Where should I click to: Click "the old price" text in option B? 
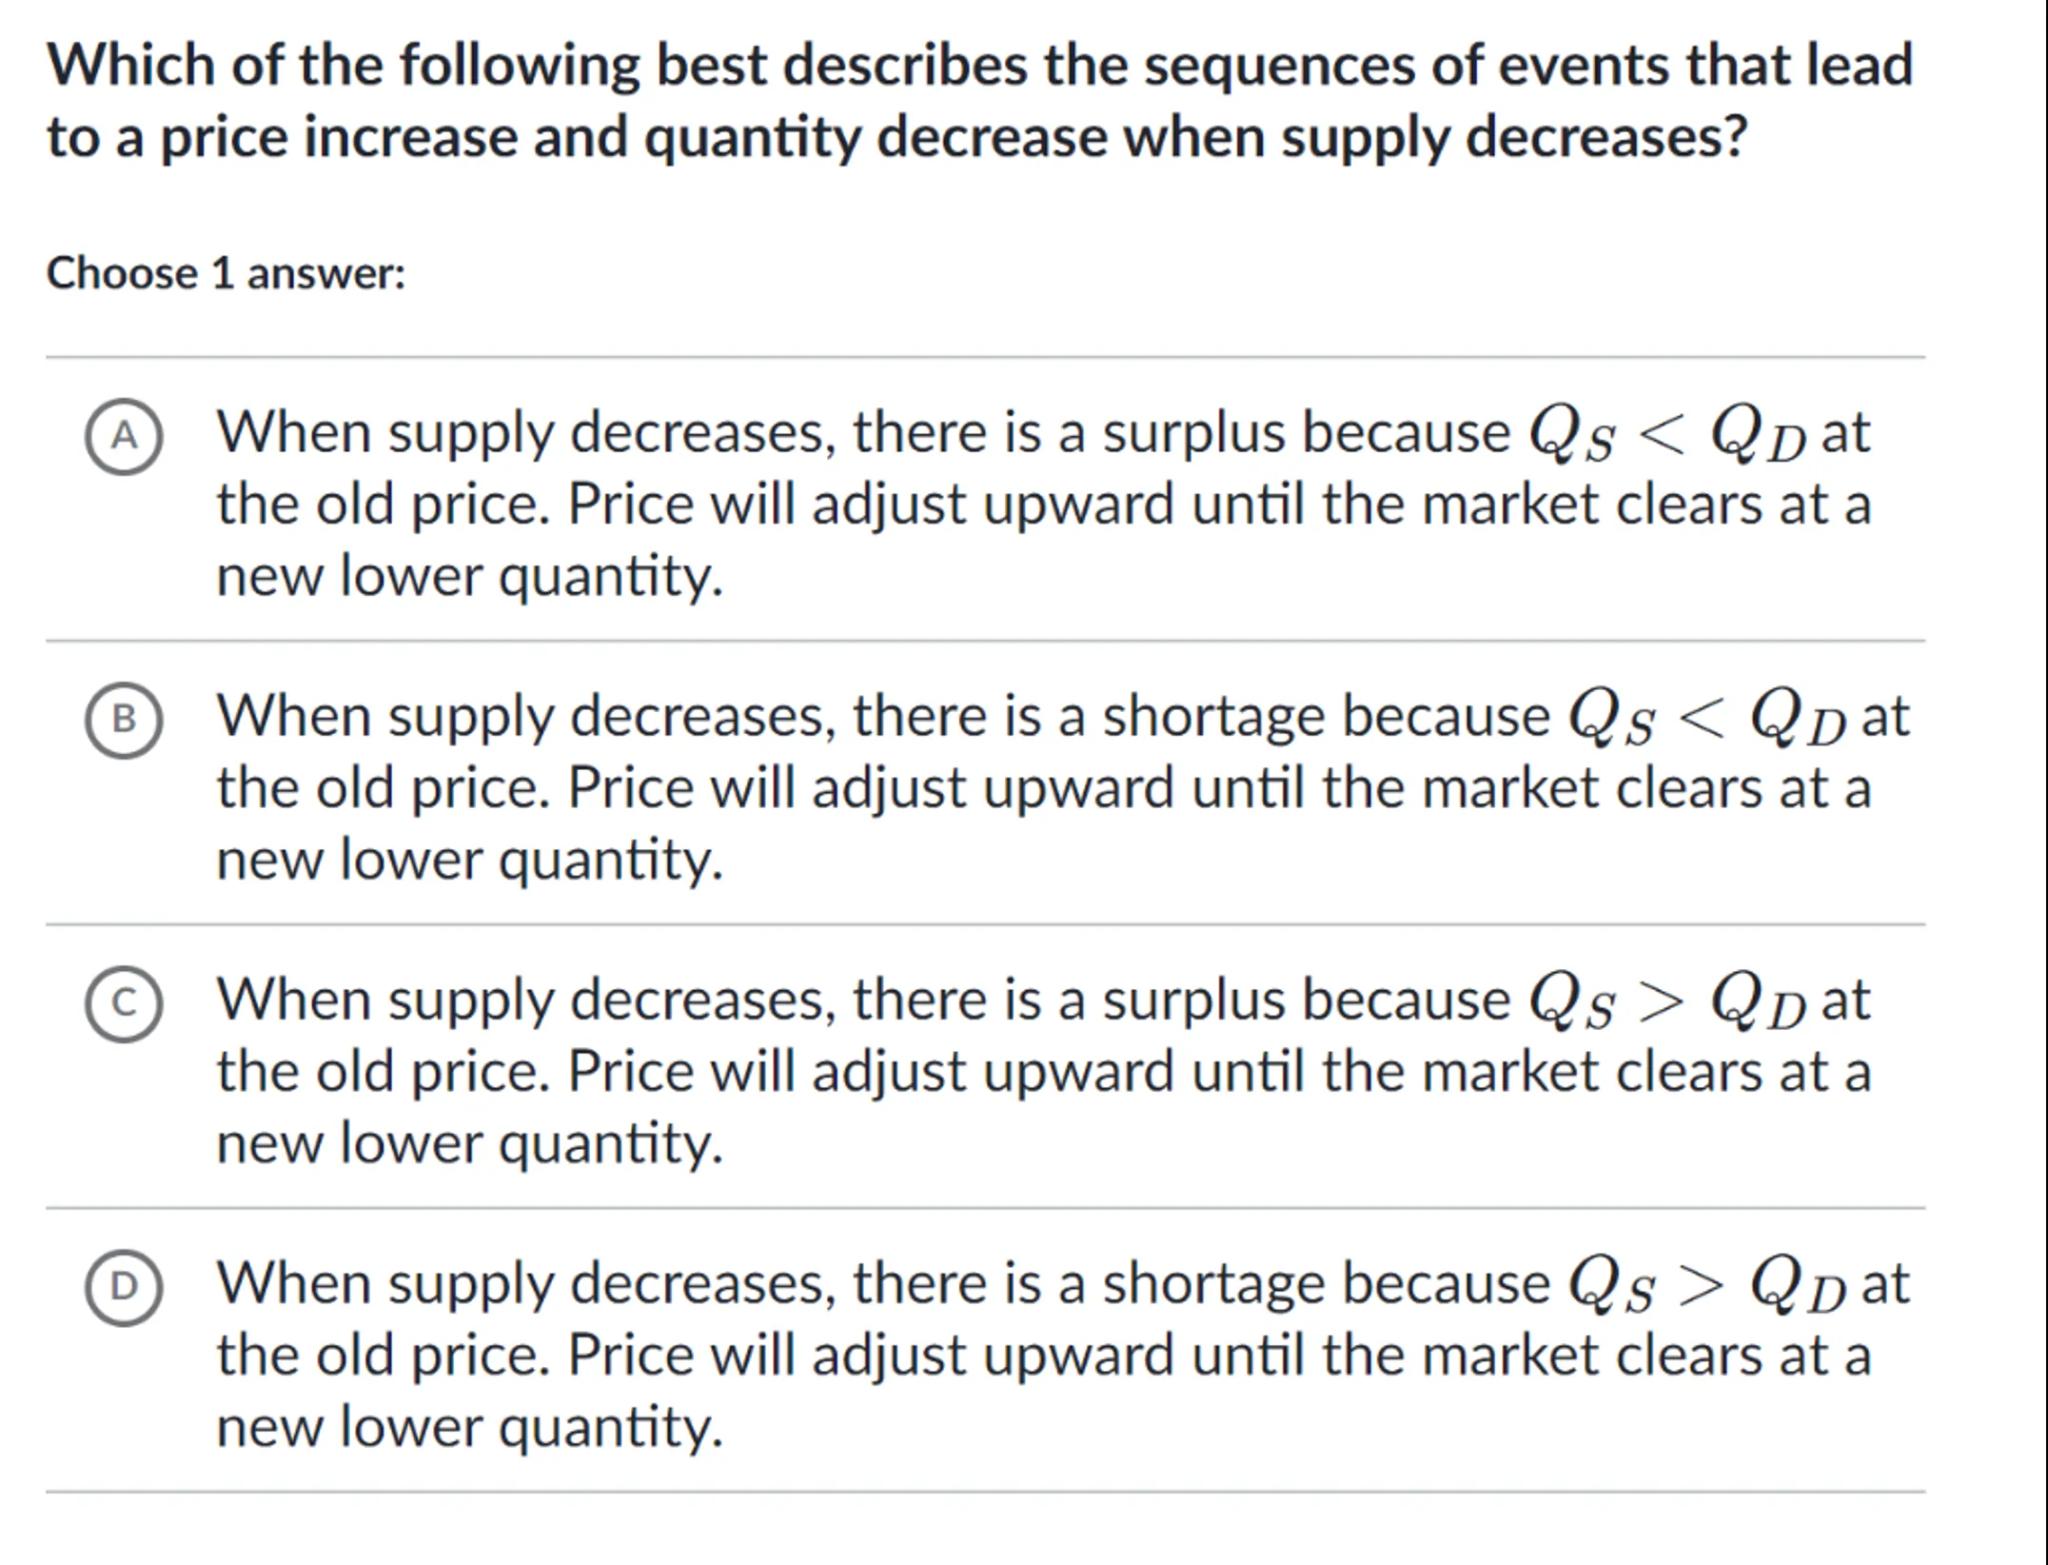(382, 788)
